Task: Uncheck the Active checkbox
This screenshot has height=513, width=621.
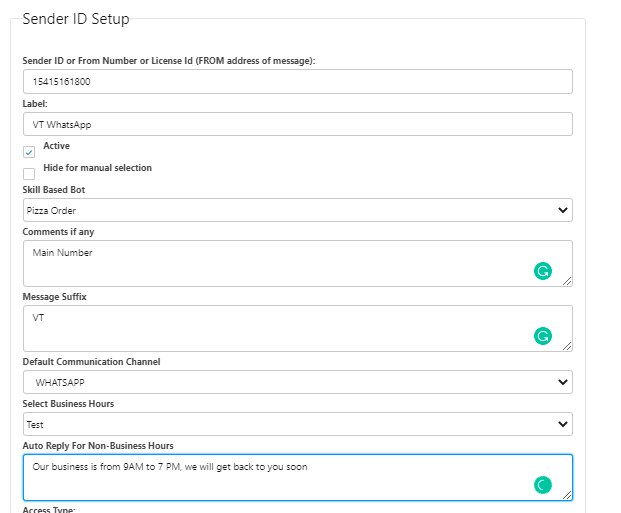Action: (29, 152)
